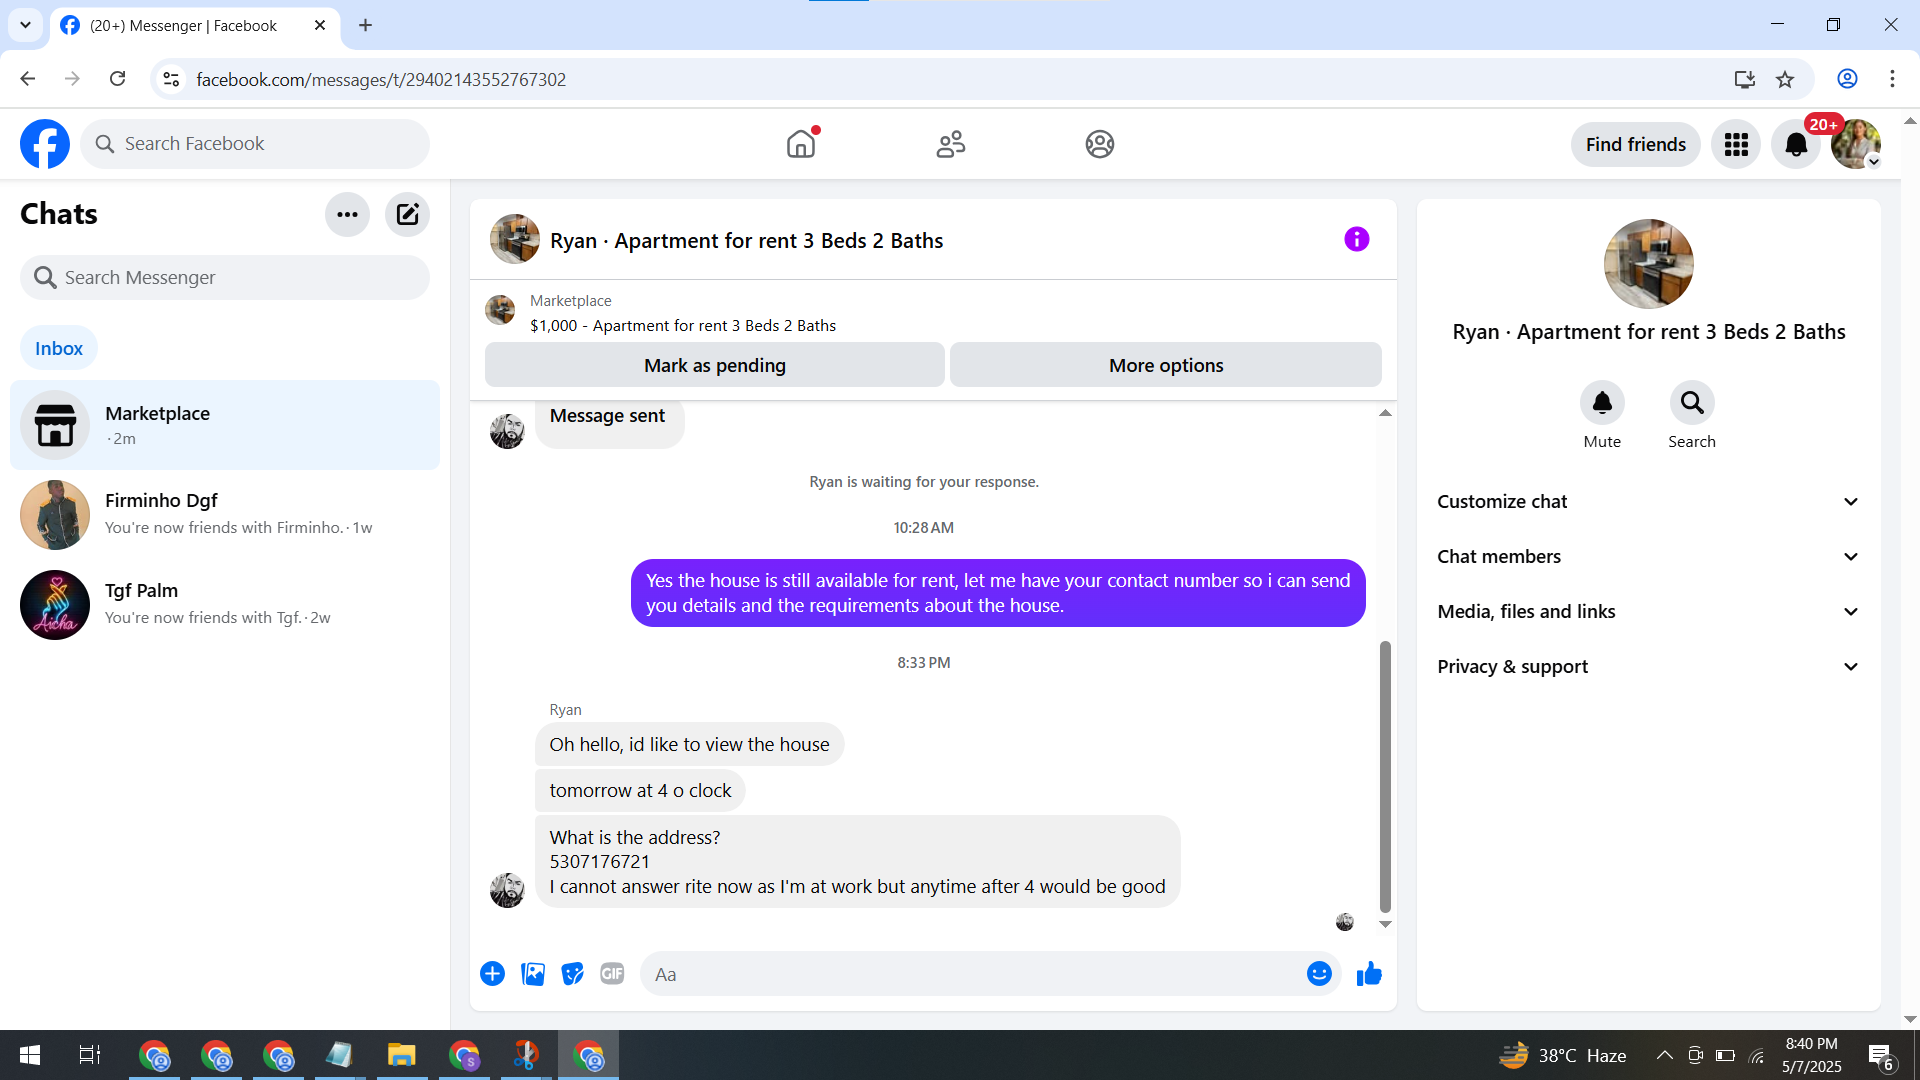Click the Aa message input field
The image size is (1920, 1080).
point(970,974)
